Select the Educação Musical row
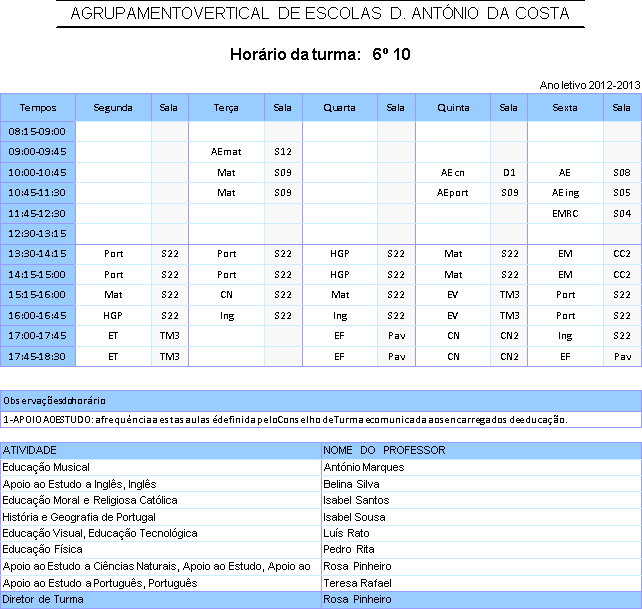The width and height of the screenshot is (642, 609). (x=321, y=467)
